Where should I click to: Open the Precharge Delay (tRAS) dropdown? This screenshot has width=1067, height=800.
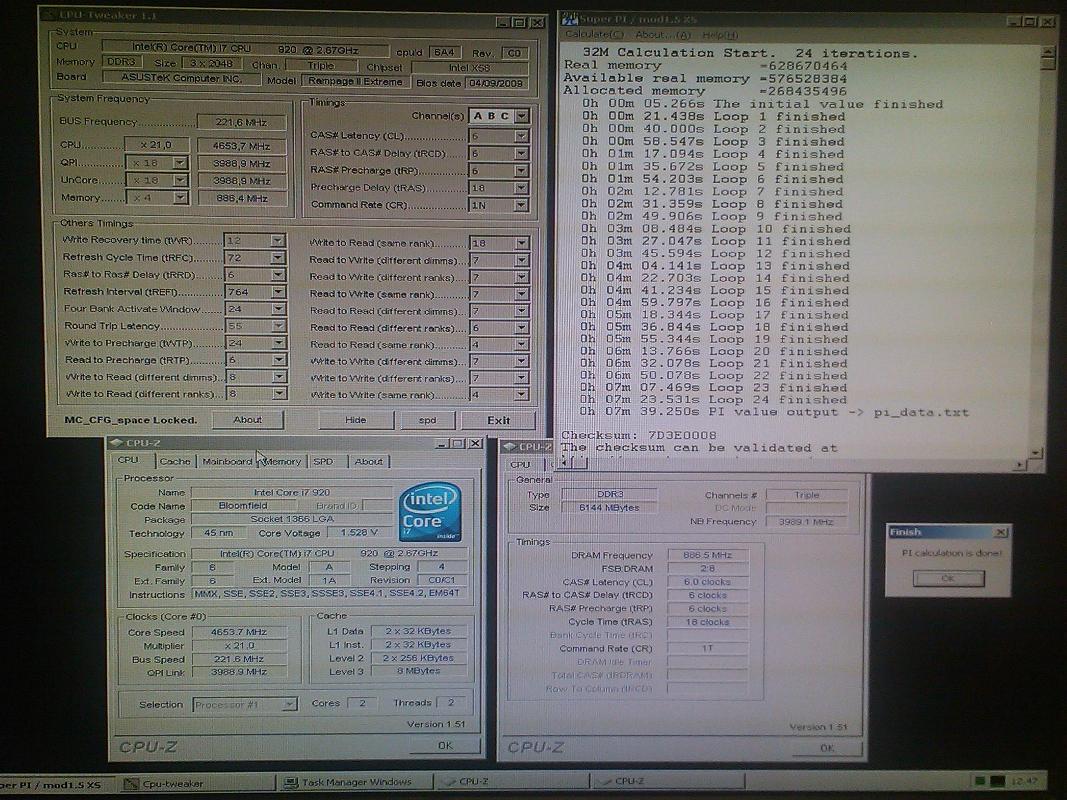pyautogui.click(x=521, y=188)
